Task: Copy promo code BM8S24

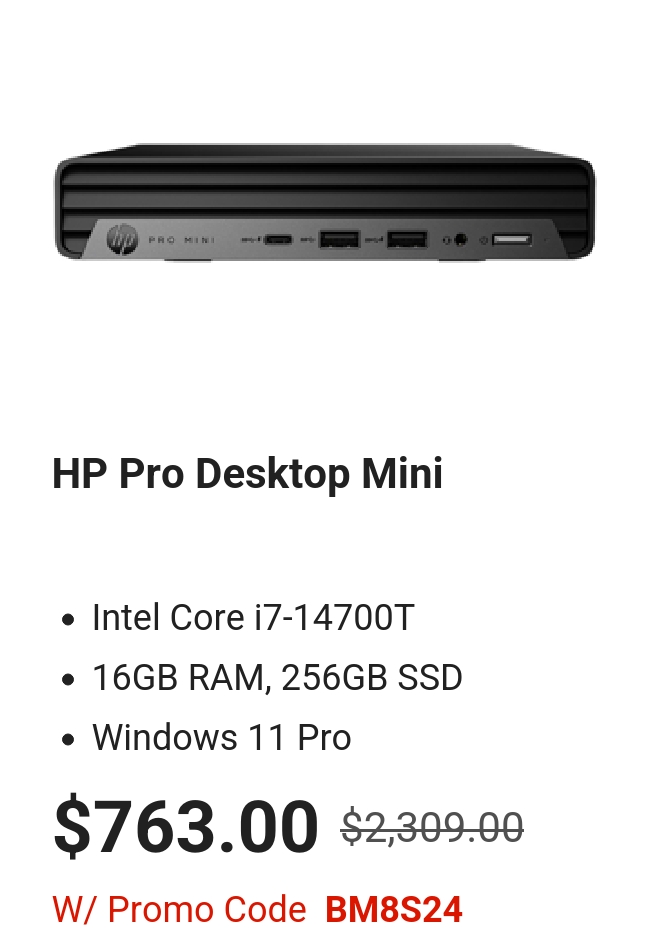Action: [394, 909]
